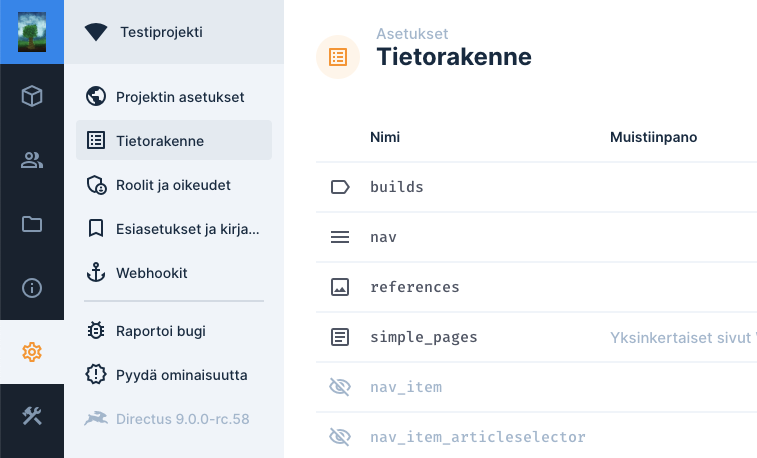Click the anchor icon for Webhookit
This screenshot has height=458, width=757.
[96, 273]
